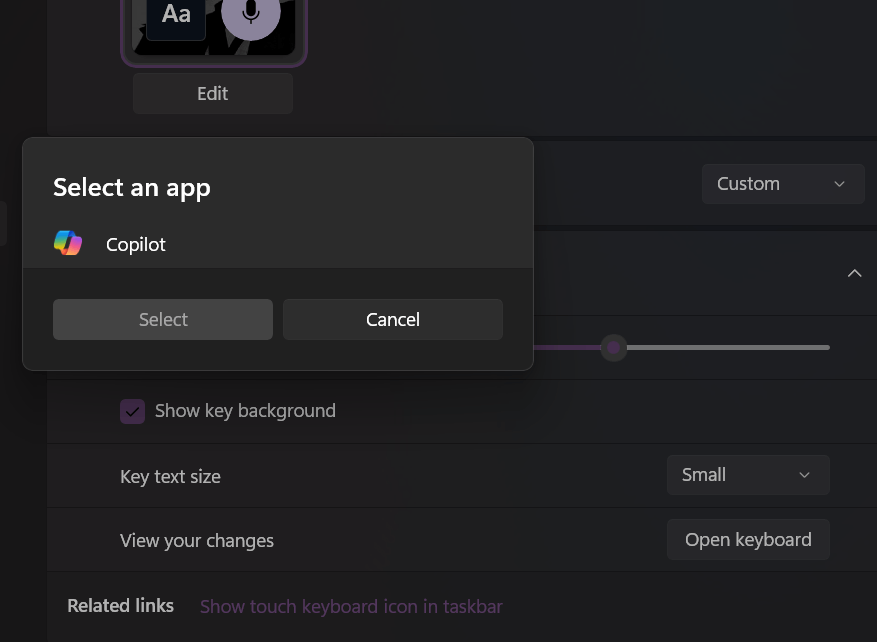Screen dimensions: 877x642
Task: Click the Show key background label text
Action: tap(245, 411)
